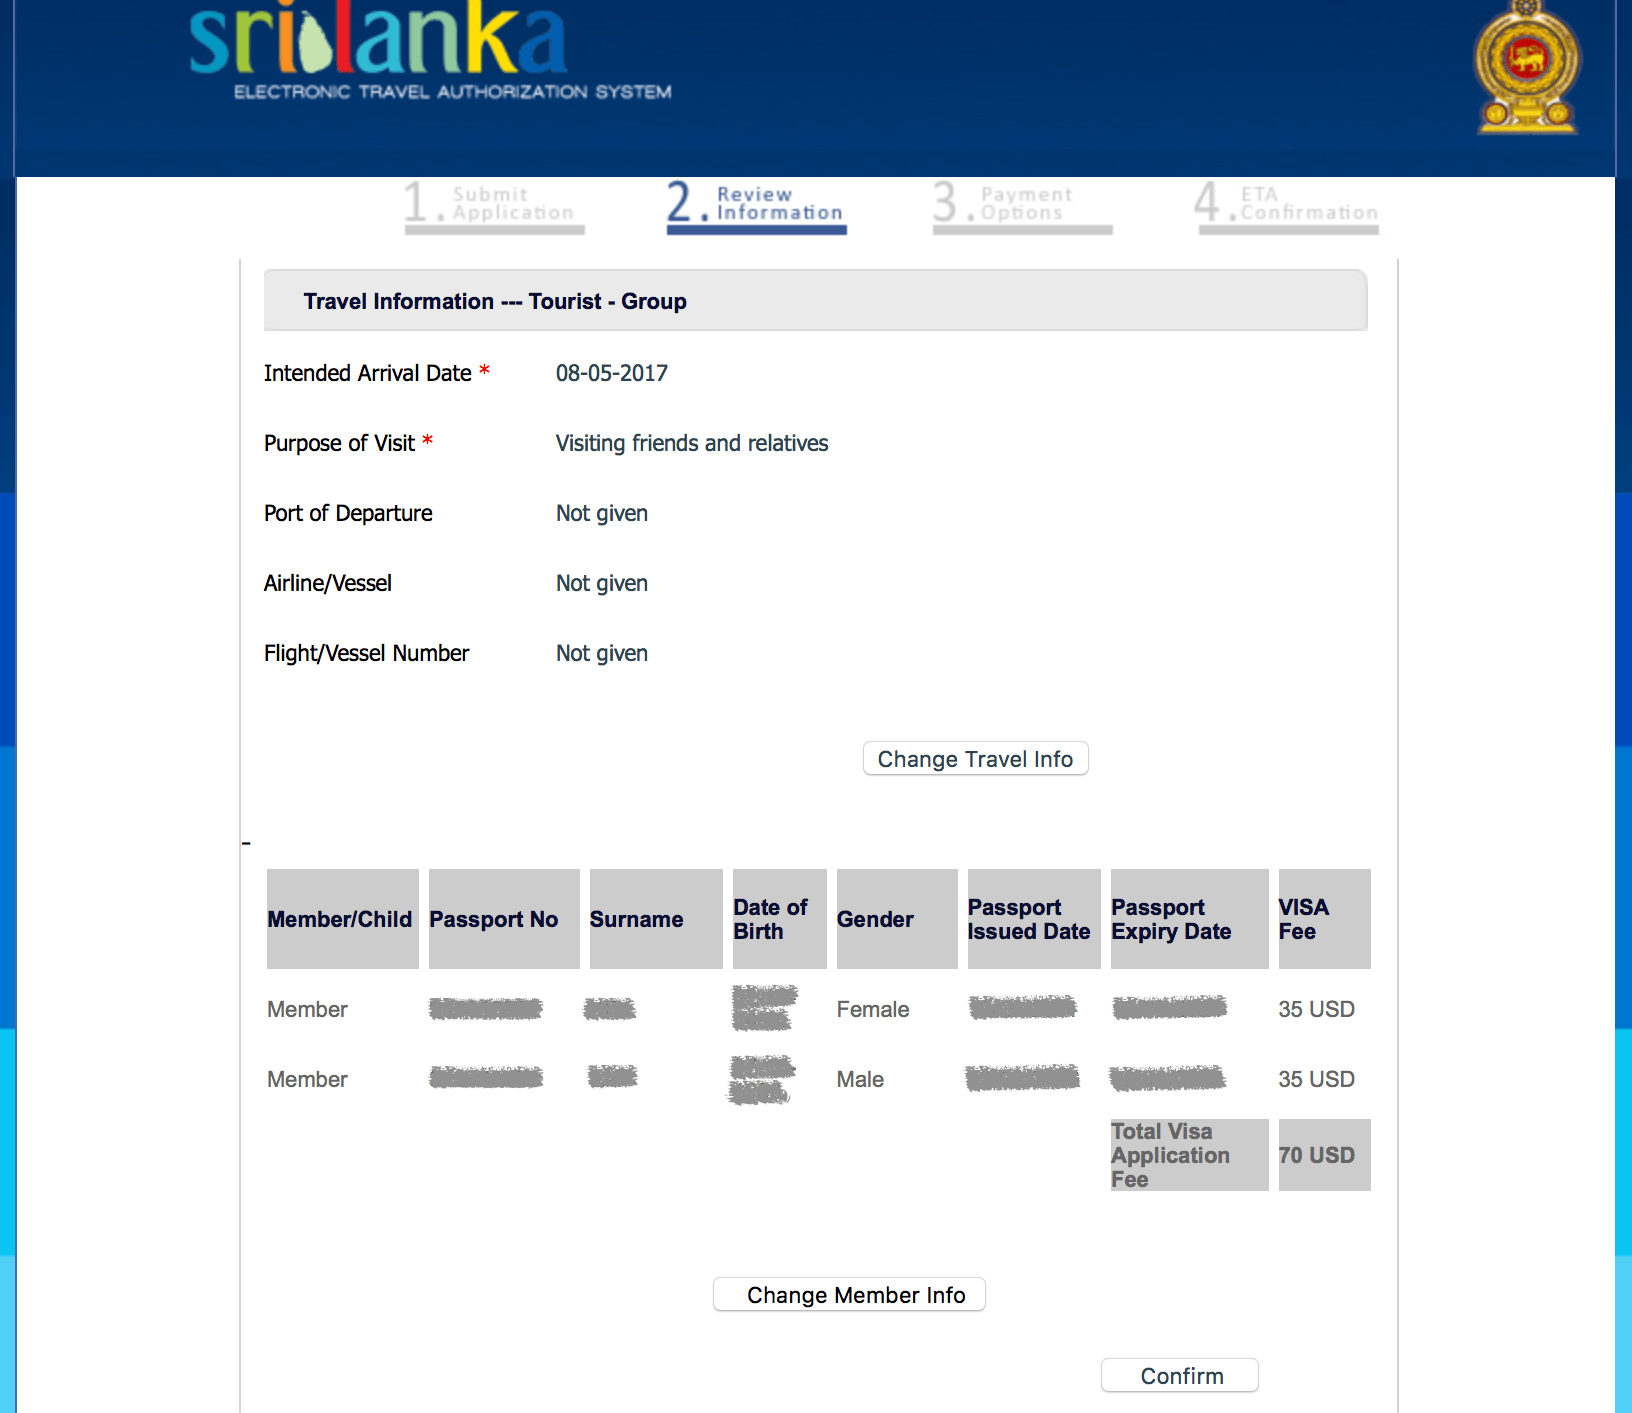1632x1413 pixels.
Task: Click 'Member' in the Female row
Action: pyautogui.click(x=307, y=1009)
